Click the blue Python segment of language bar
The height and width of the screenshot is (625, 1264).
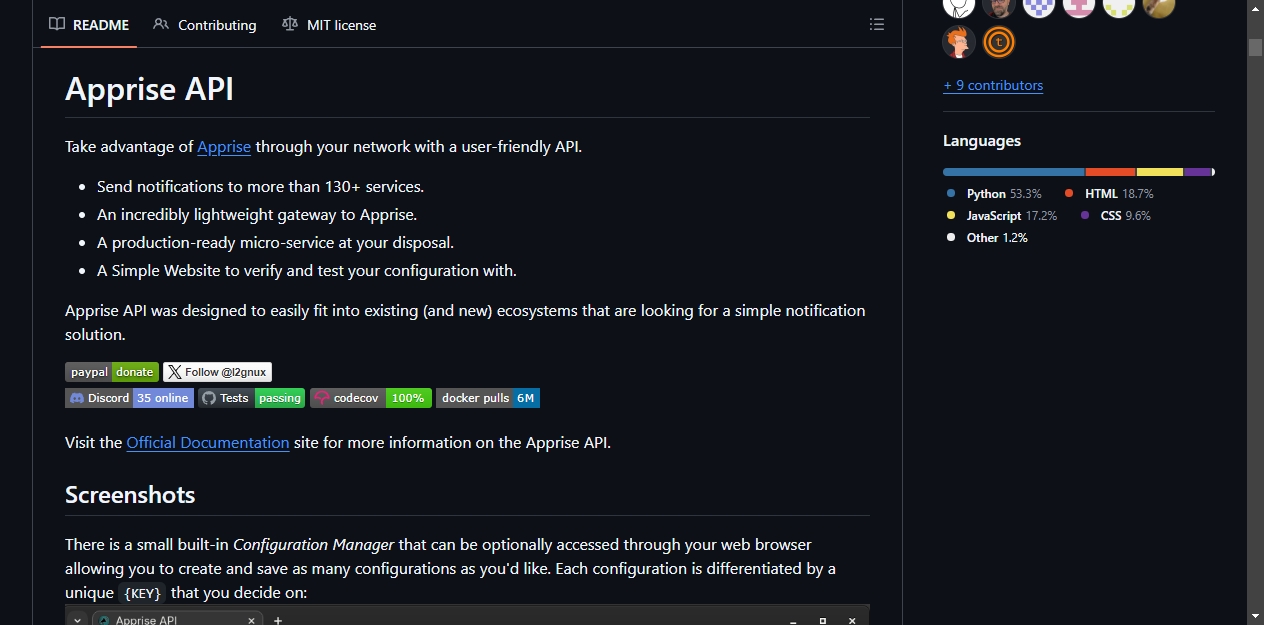(x=1014, y=172)
